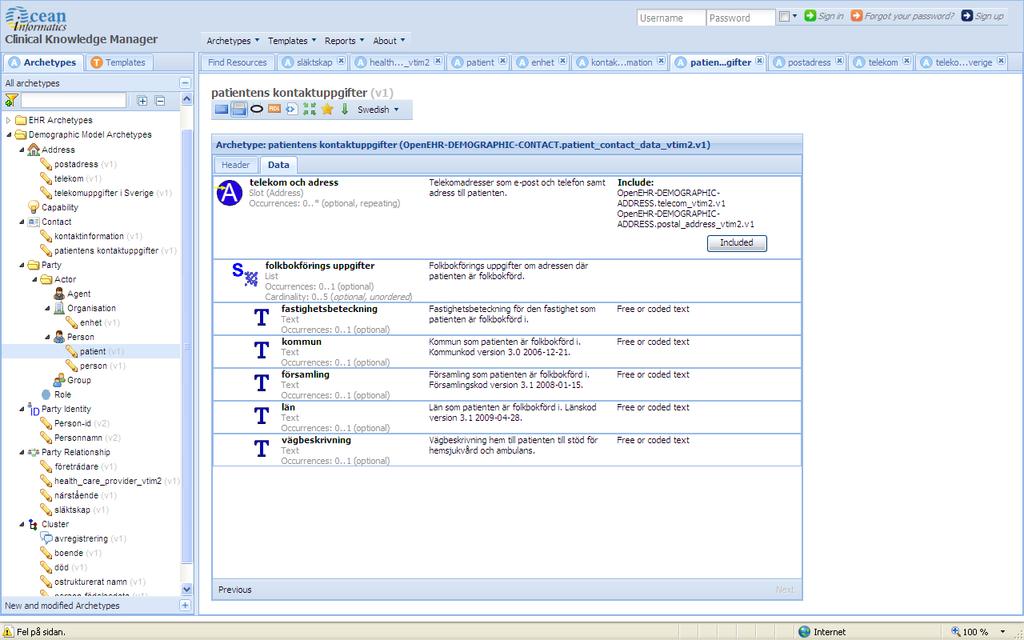This screenshot has width=1024, height=640.
Task: Click the Sign in link
Action: tap(824, 16)
